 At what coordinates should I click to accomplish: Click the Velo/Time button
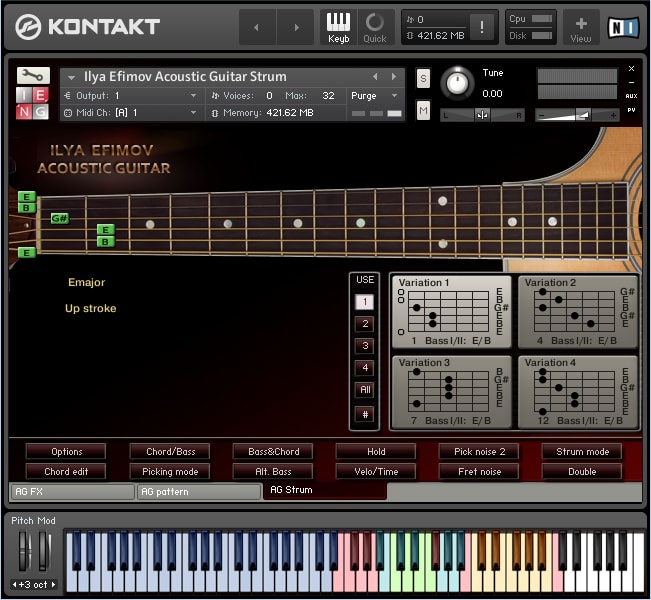pos(376,472)
